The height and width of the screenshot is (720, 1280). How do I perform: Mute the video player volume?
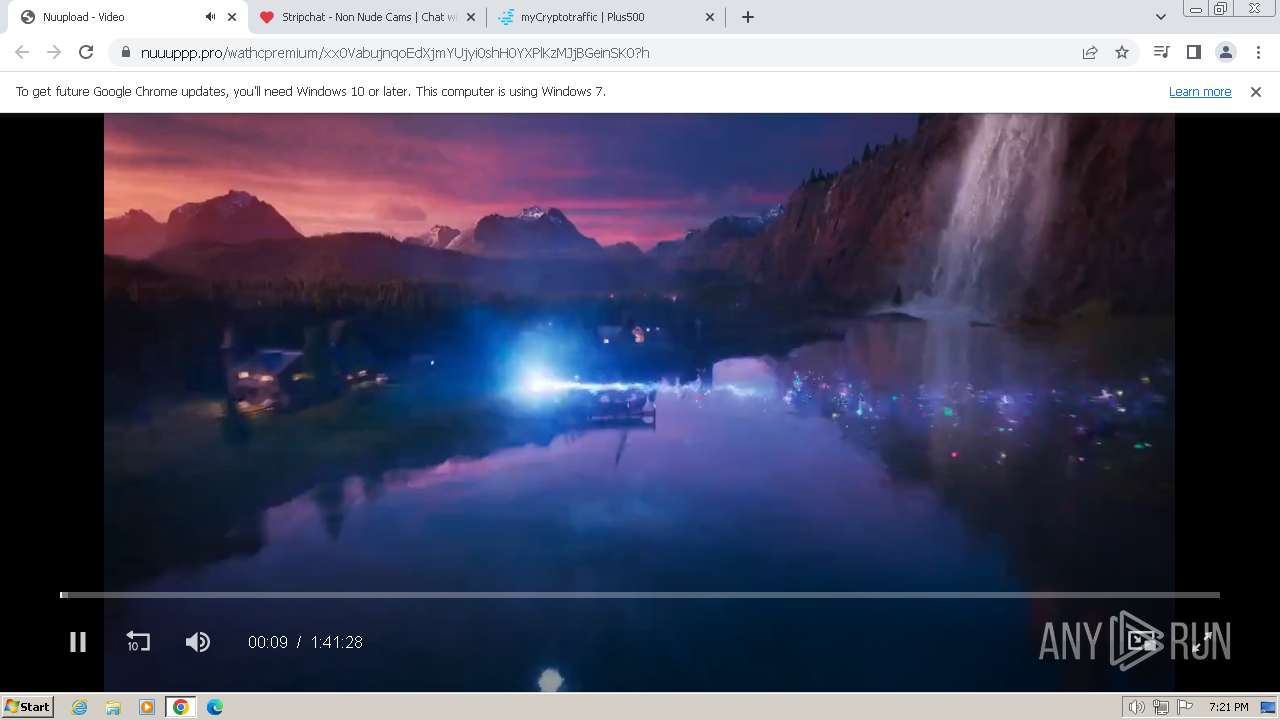click(x=198, y=642)
